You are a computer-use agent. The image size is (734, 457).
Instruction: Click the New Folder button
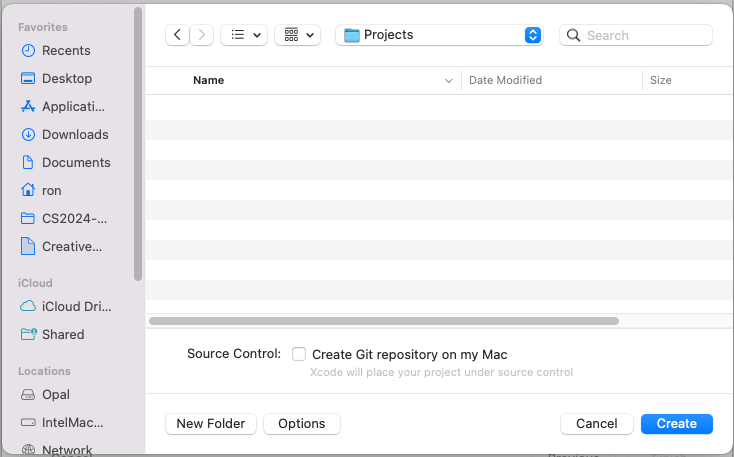tap(211, 424)
